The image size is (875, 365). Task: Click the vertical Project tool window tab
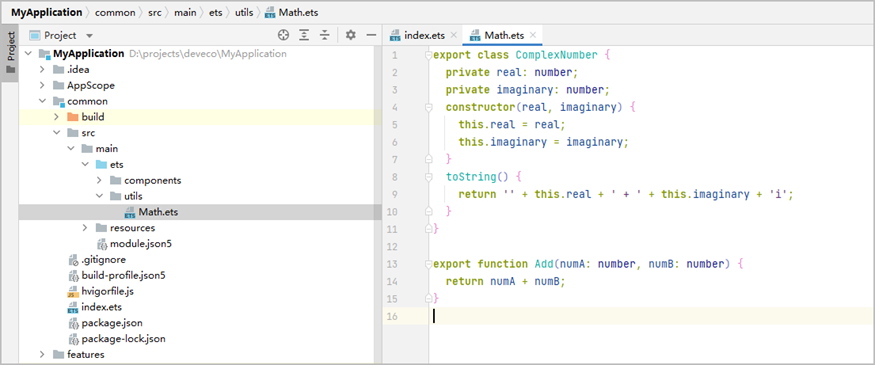coord(11,54)
